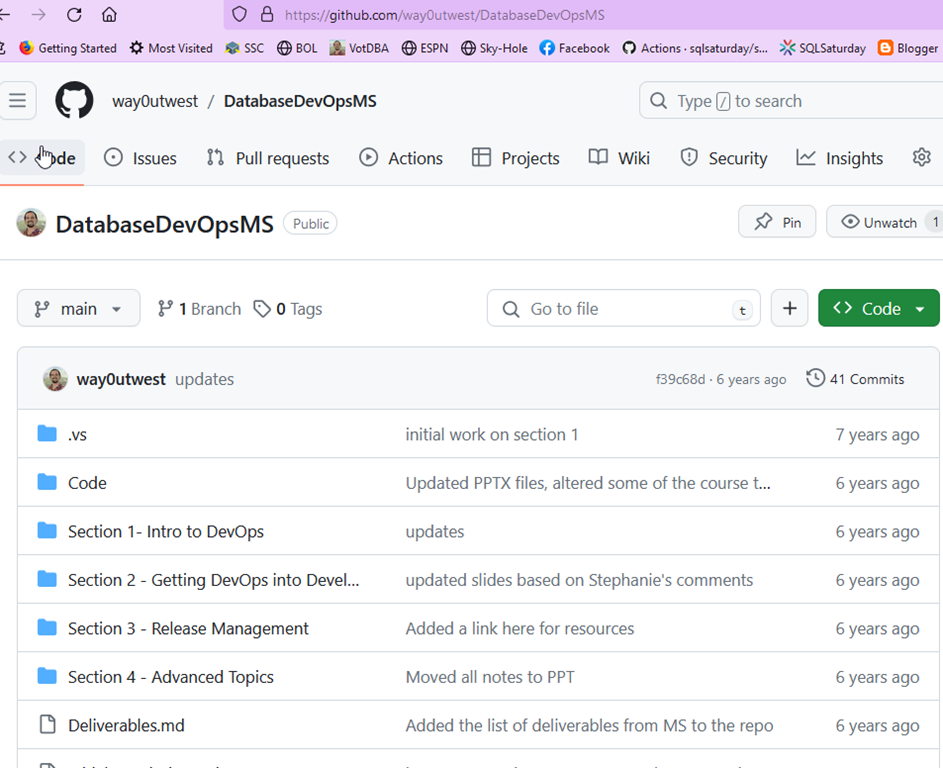Open the Deliverables.md file
Viewport: 943px width, 768px height.
pos(126,725)
